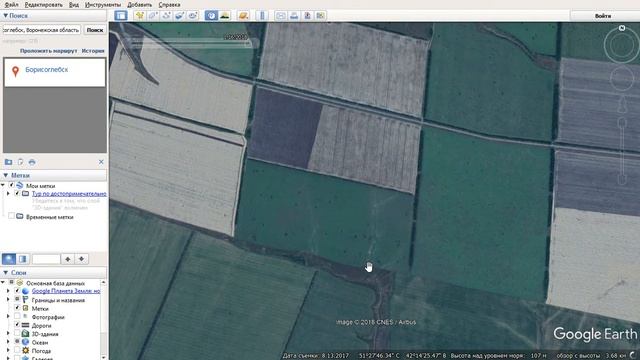The image size is (640, 360).
Task: Enable 3D-здания layer checkbox
Action: [x=17, y=333]
